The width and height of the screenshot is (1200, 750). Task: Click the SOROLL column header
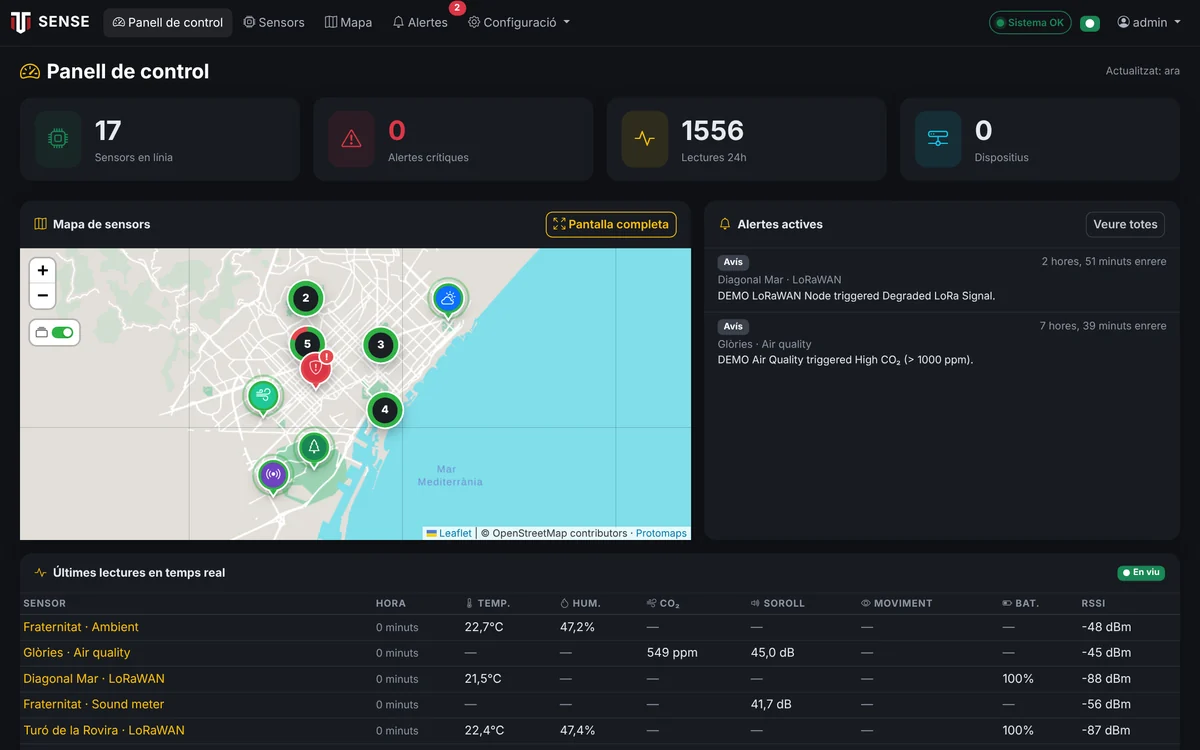click(778, 603)
